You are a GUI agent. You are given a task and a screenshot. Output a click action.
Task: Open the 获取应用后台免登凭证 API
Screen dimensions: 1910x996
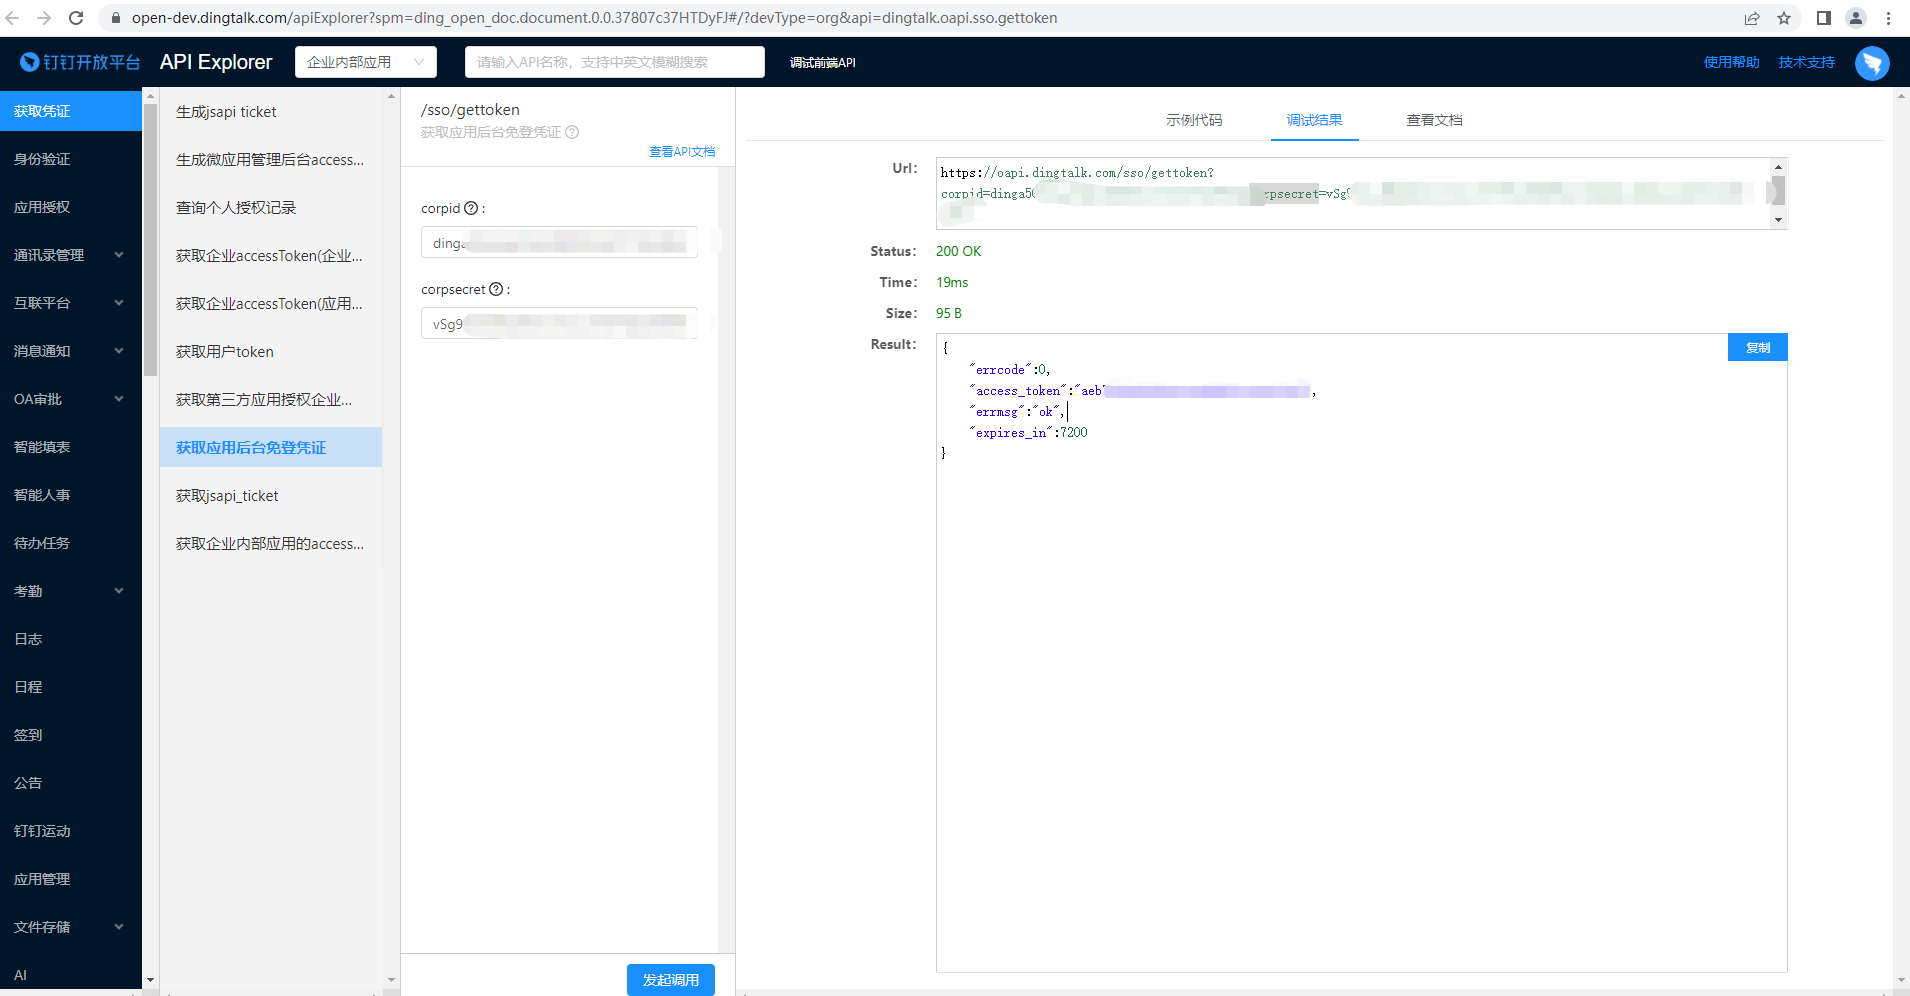pos(271,447)
